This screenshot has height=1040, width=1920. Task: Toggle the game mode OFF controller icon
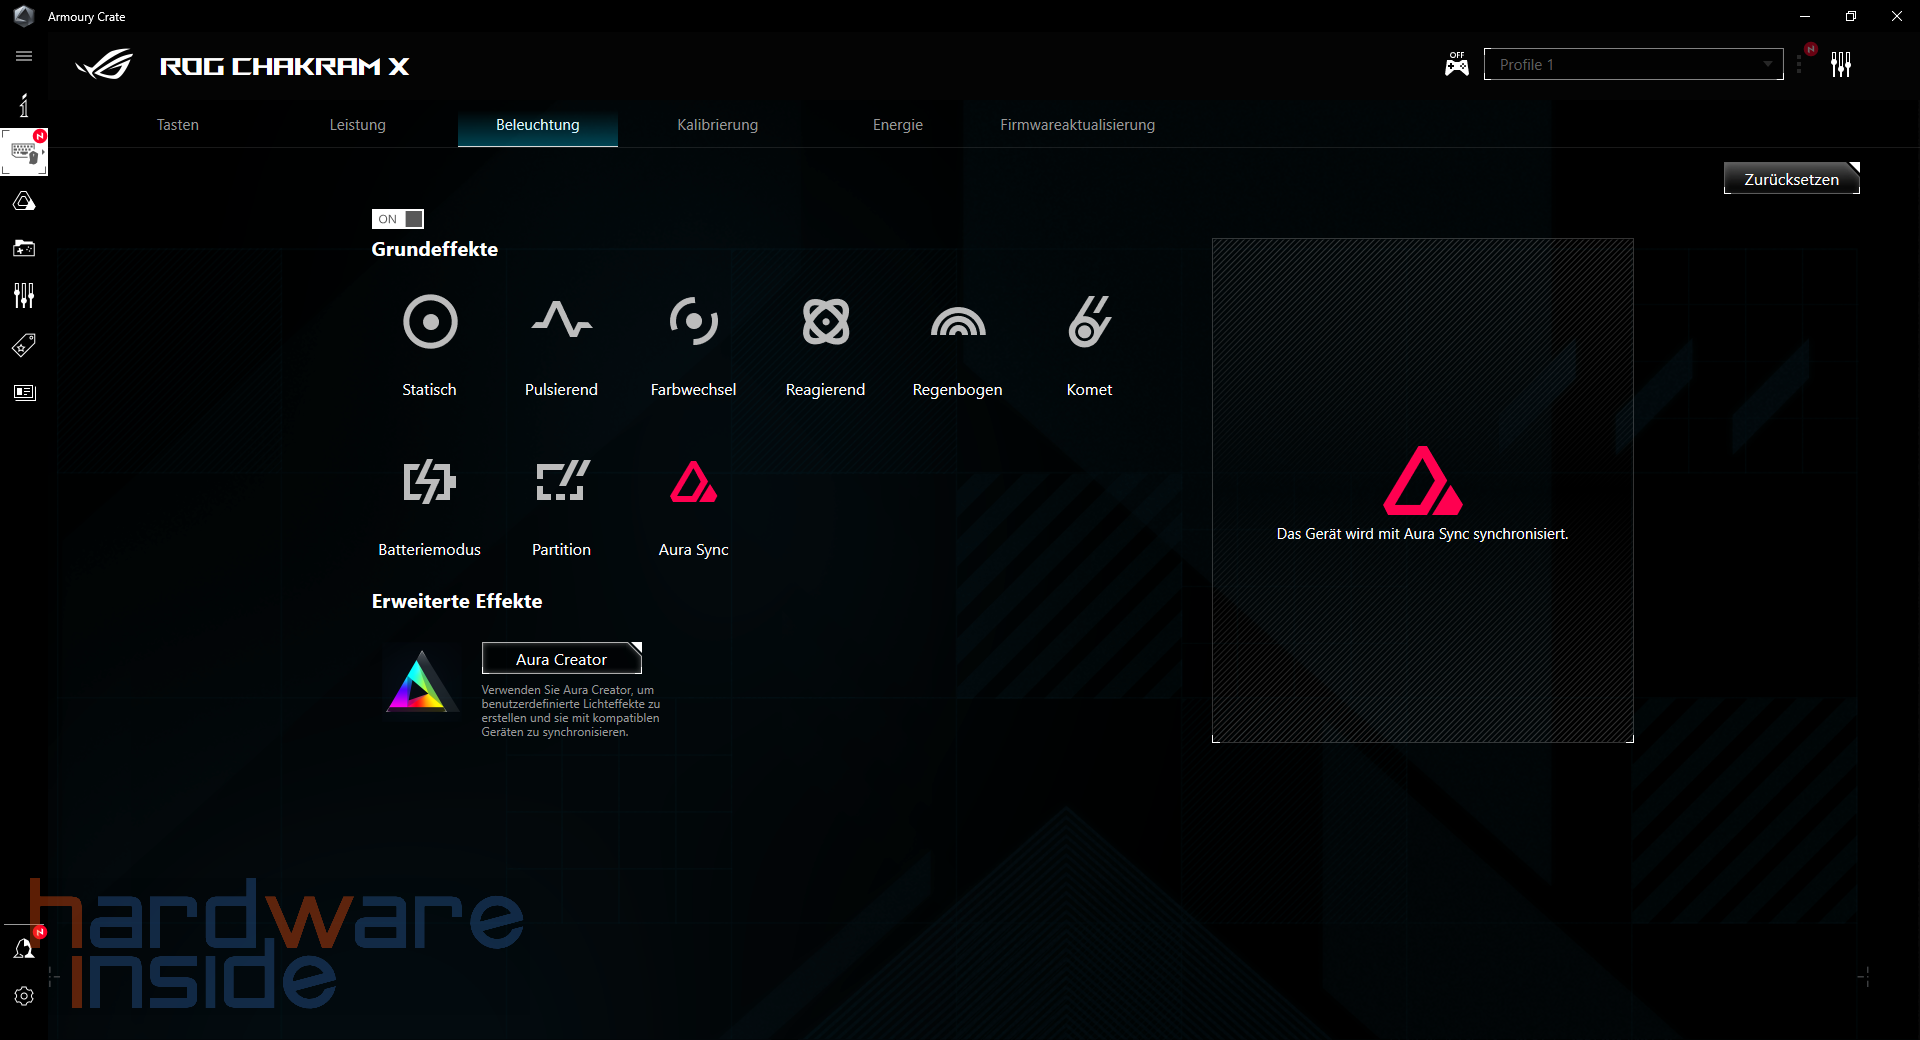tap(1456, 63)
